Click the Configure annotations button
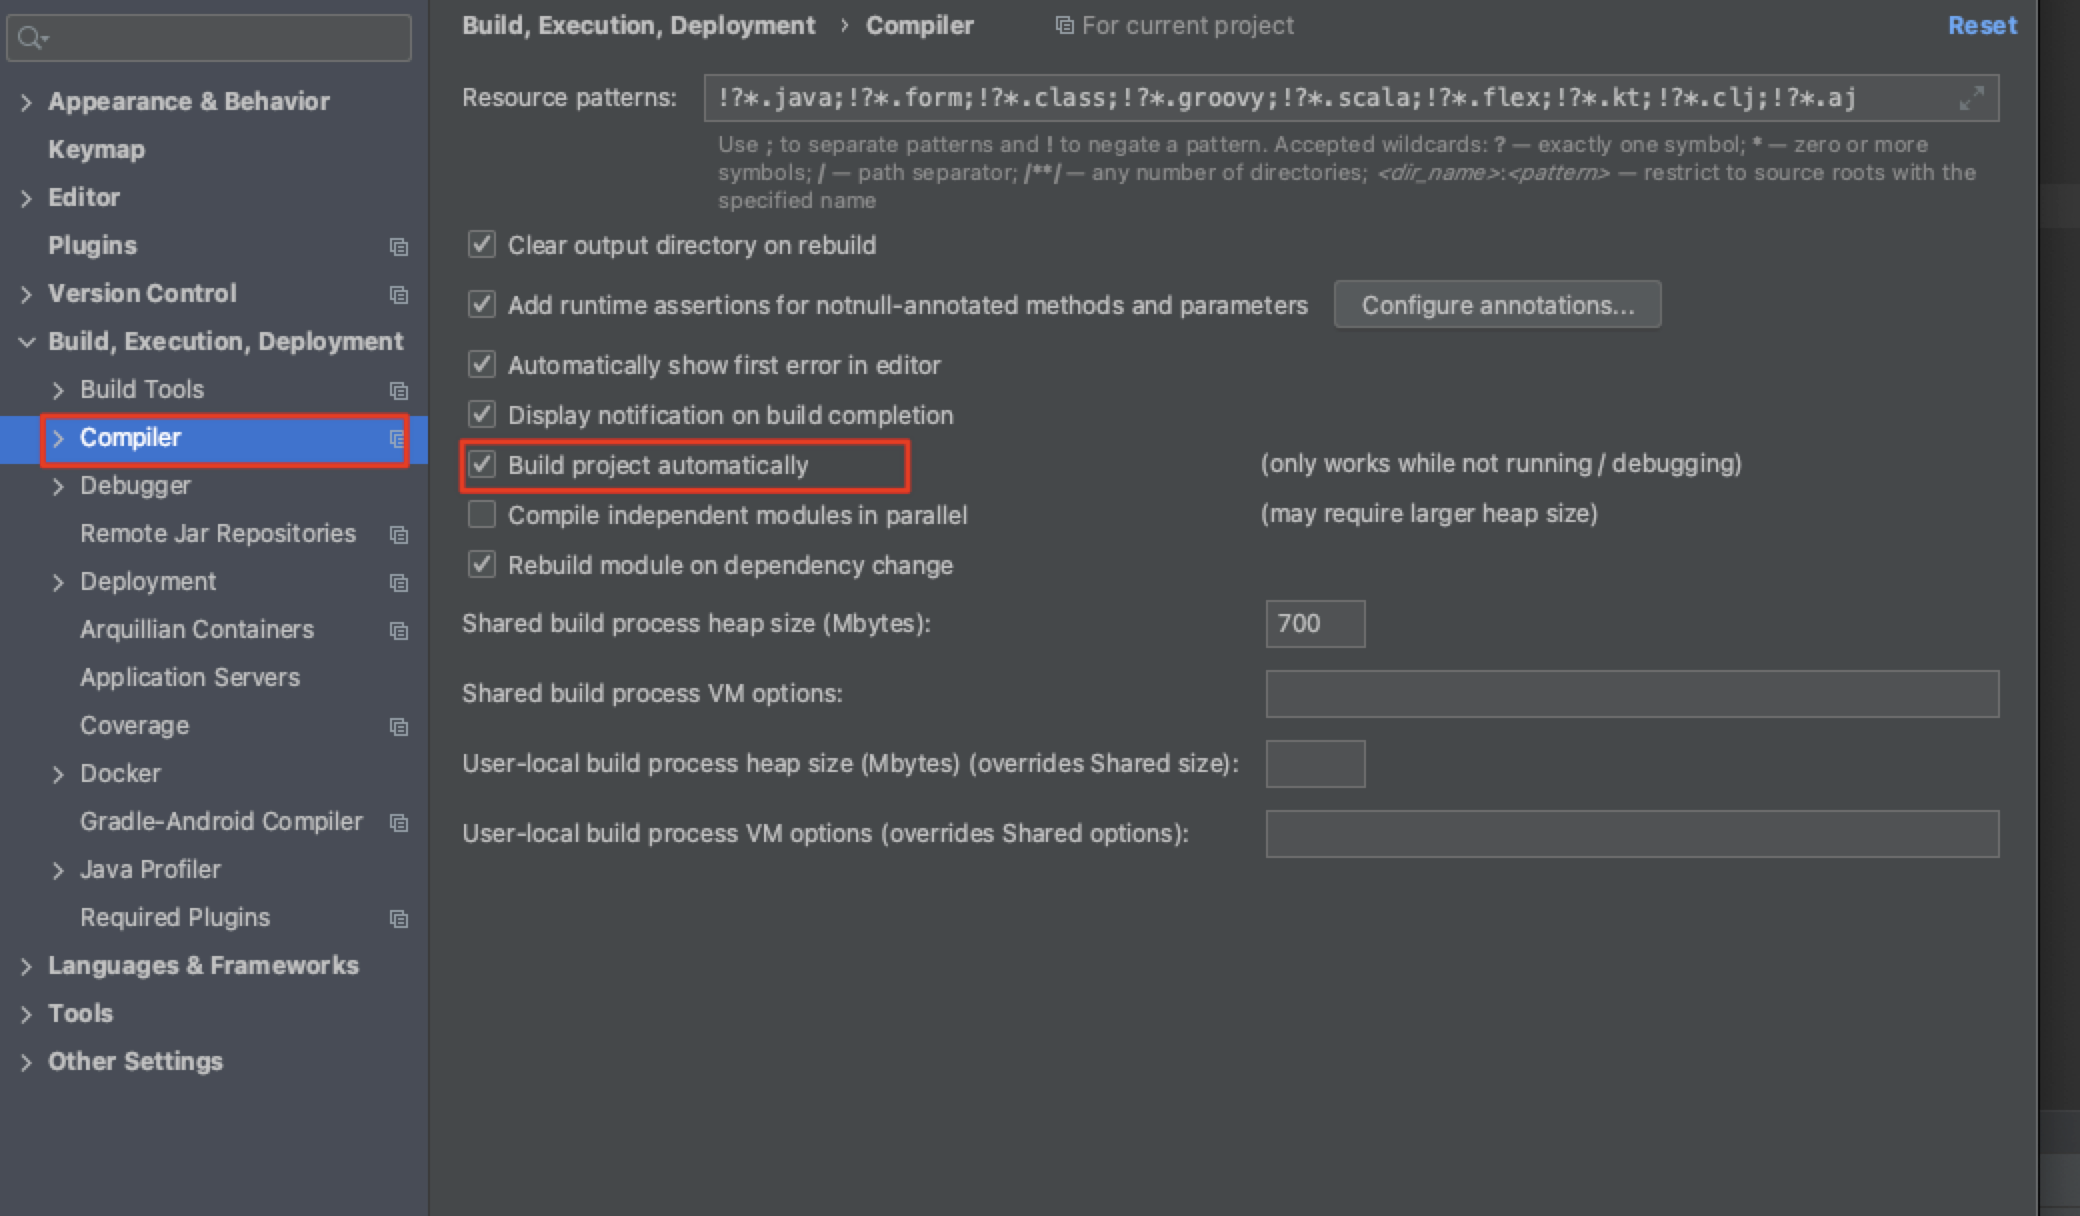Viewport: 2080px width, 1216px height. pos(1497,305)
